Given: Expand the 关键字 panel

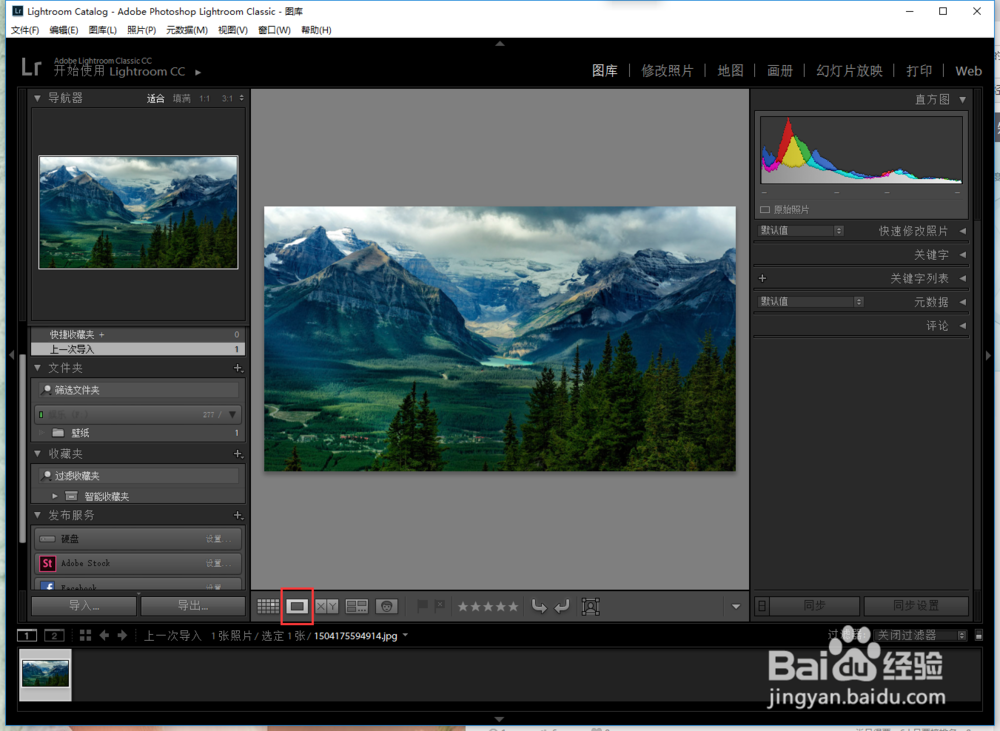Looking at the screenshot, I should tap(962, 255).
